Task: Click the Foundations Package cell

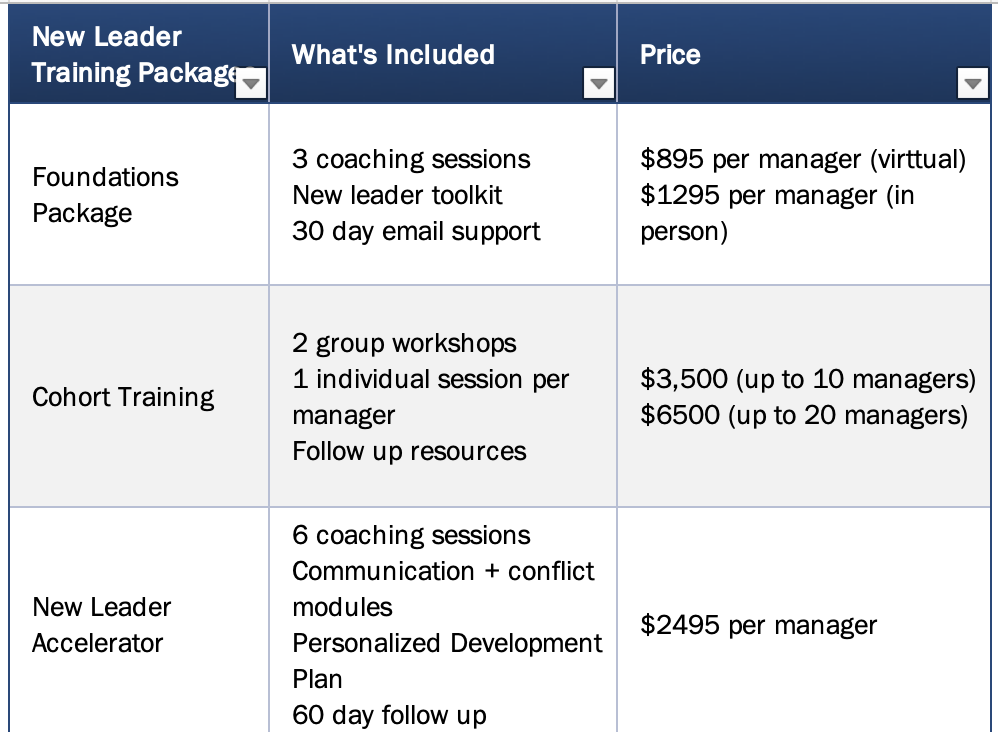Action: (x=139, y=195)
